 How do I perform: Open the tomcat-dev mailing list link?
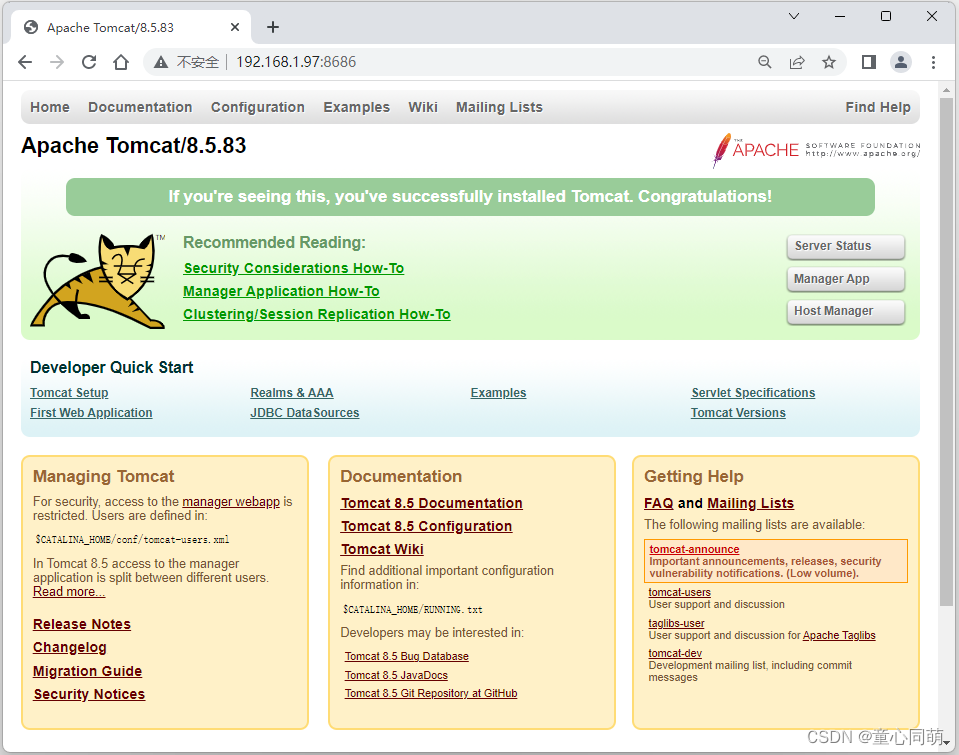coord(675,653)
